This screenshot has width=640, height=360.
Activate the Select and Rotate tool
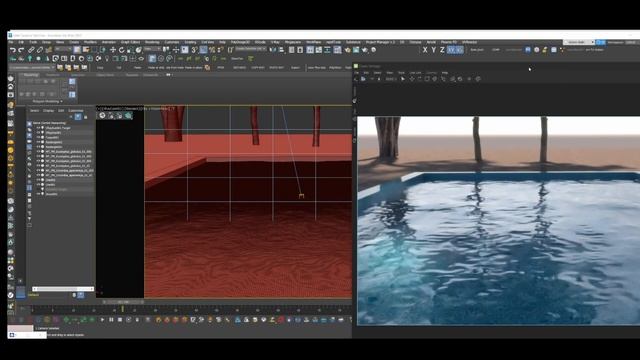121,50
